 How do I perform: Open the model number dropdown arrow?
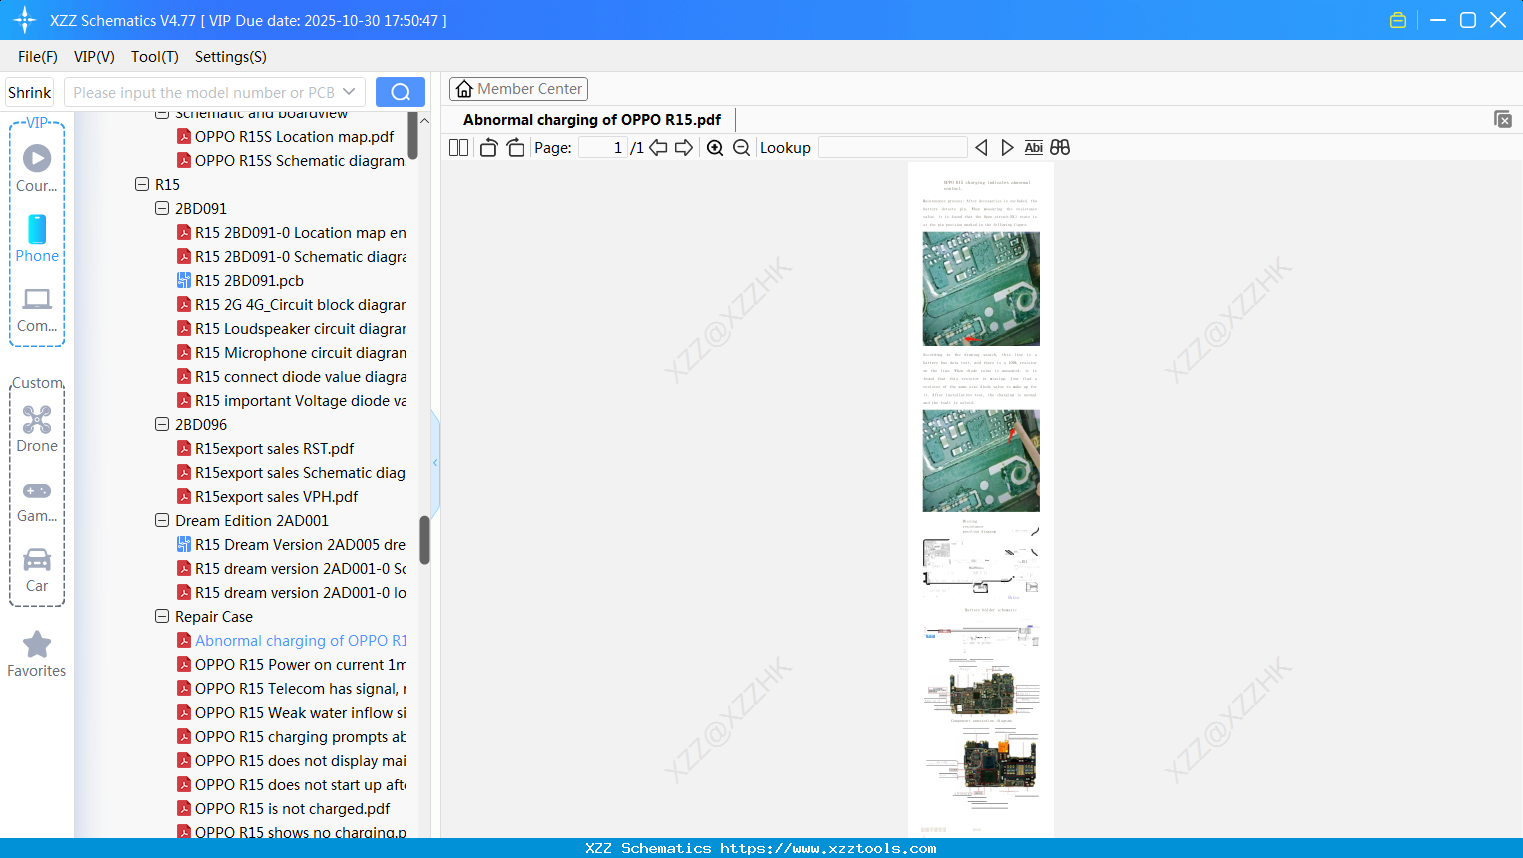click(x=349, y=92)
